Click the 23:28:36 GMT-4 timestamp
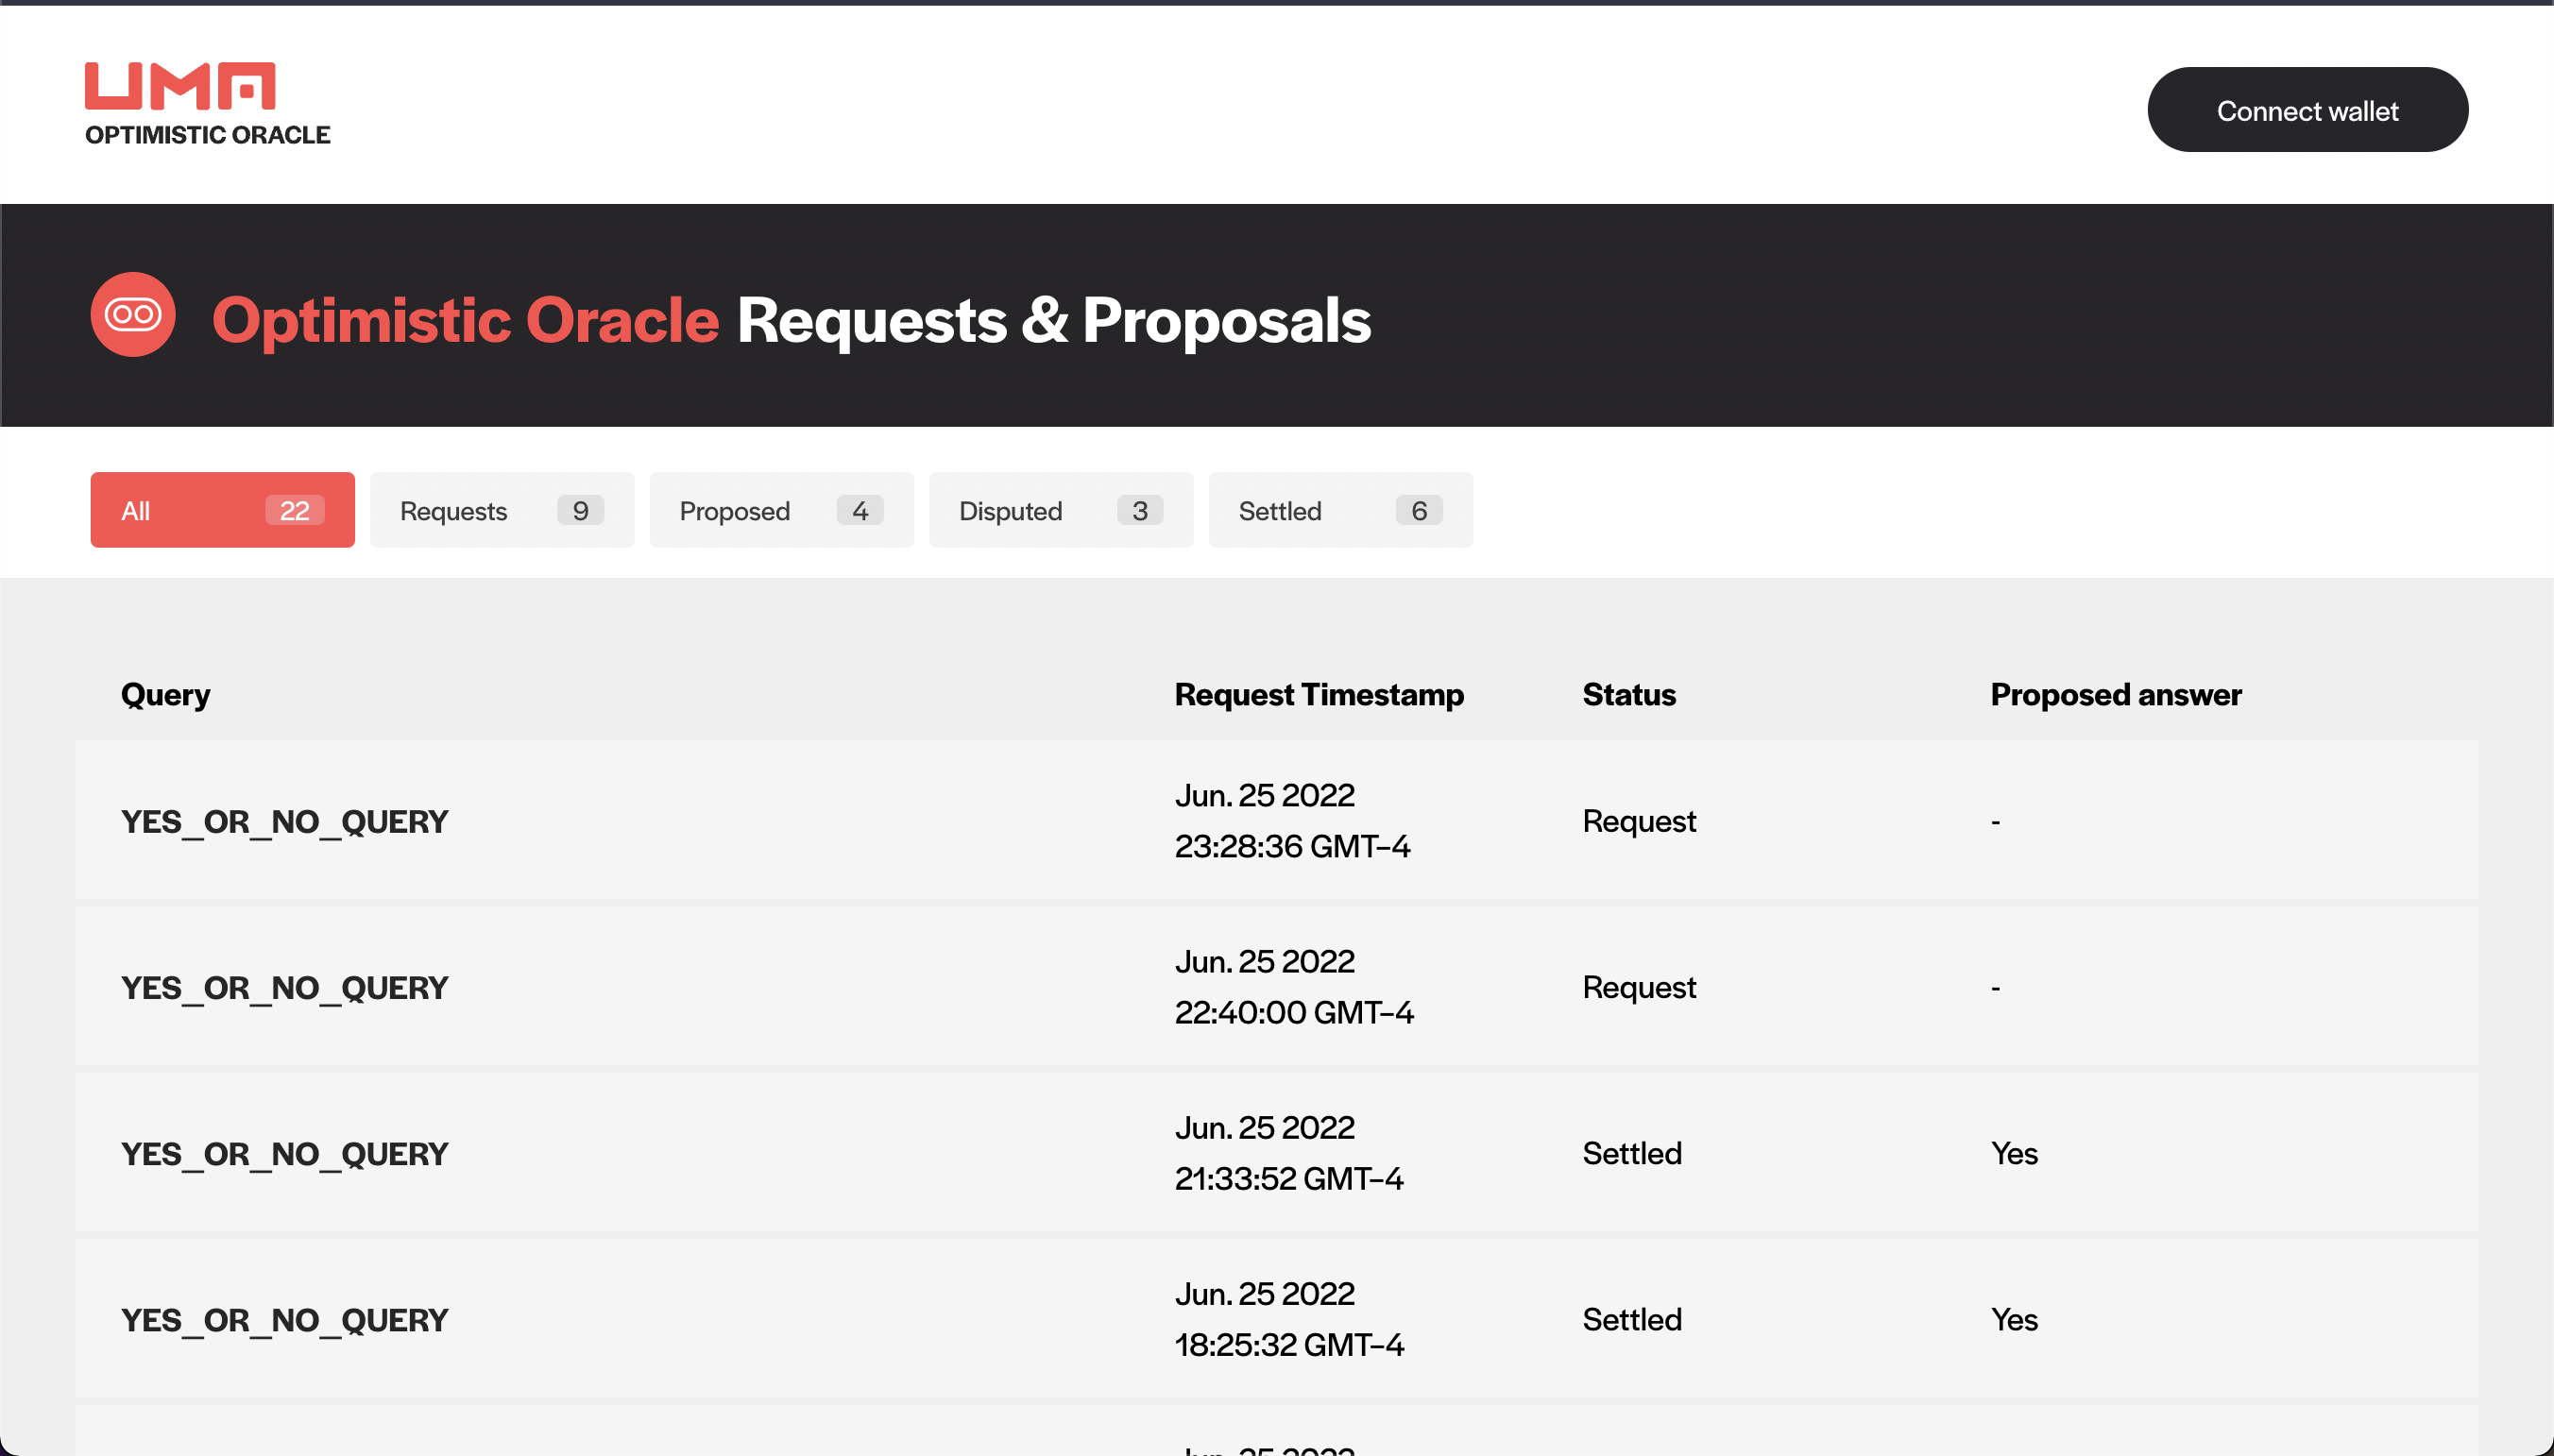 coord(1292,846)
